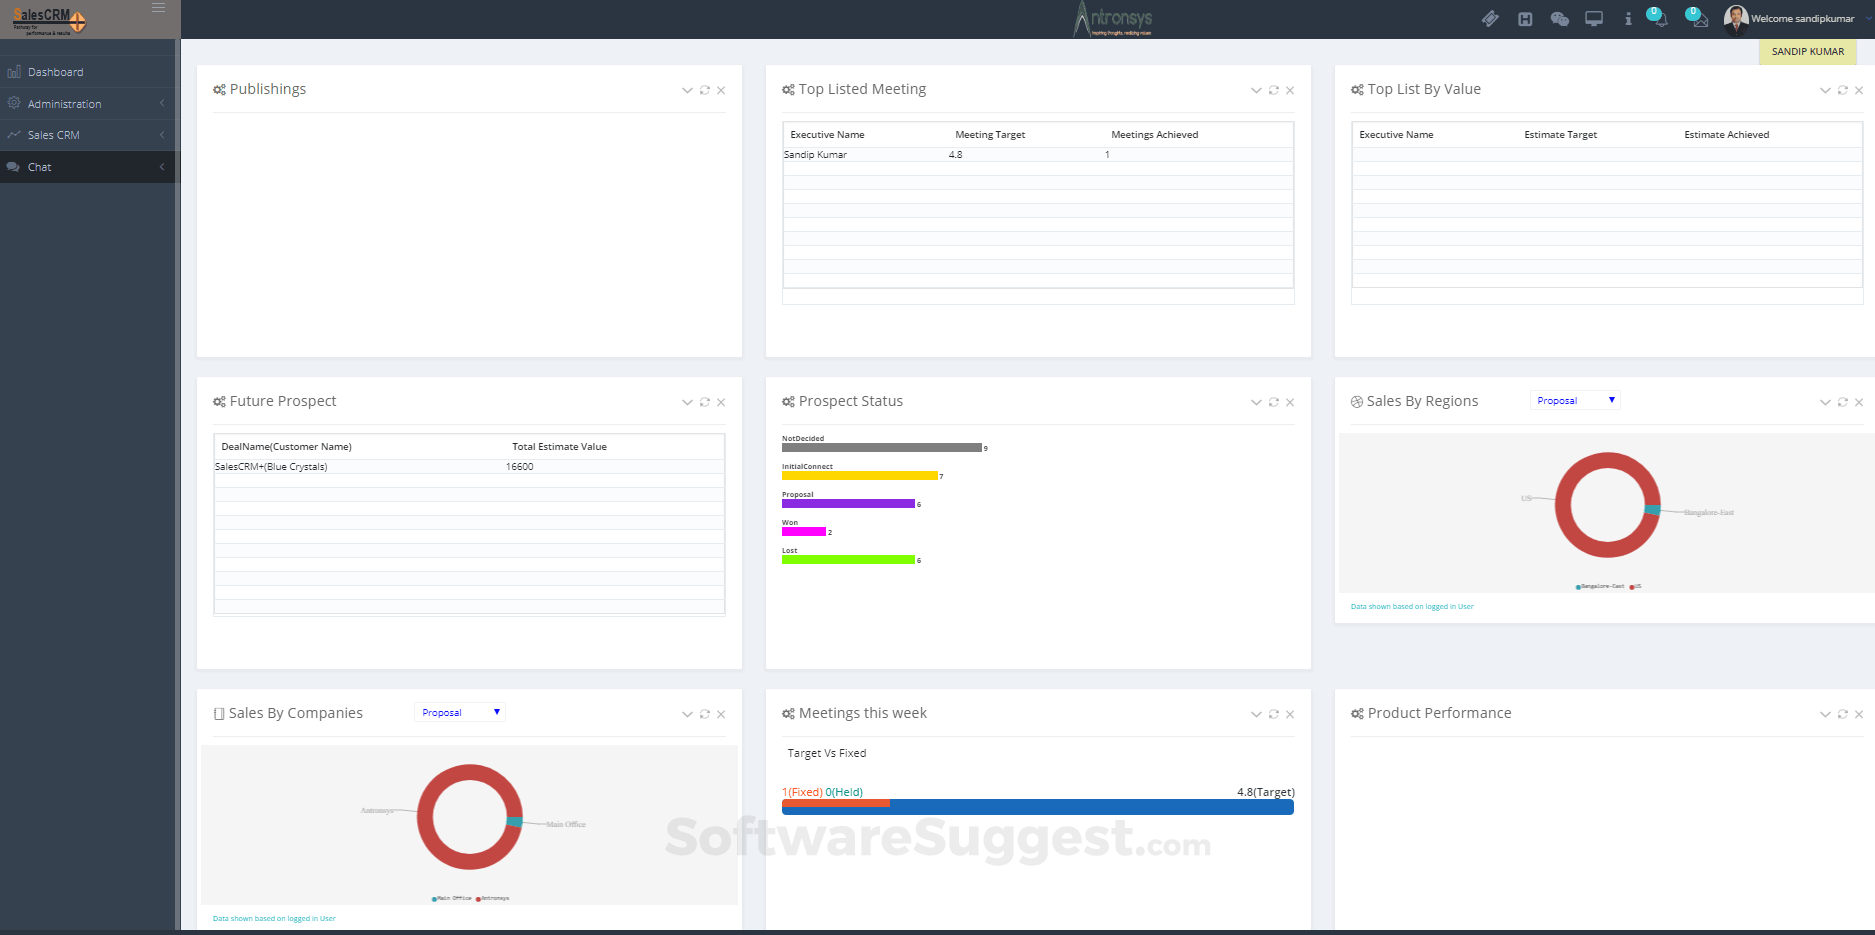The image size is (1875, 935).
Task: Open the bell notifications icon
Action: 1658,18
